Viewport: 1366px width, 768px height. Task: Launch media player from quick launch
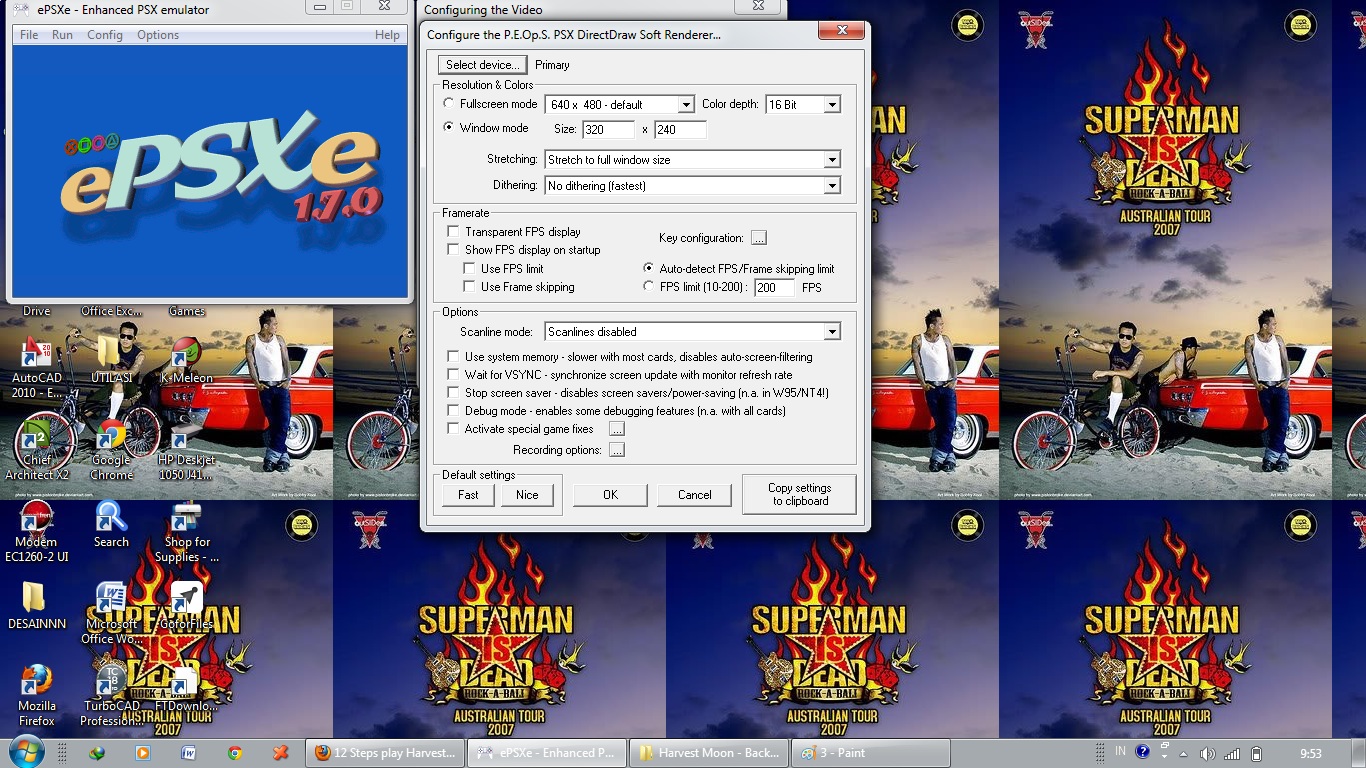(142, 753)
